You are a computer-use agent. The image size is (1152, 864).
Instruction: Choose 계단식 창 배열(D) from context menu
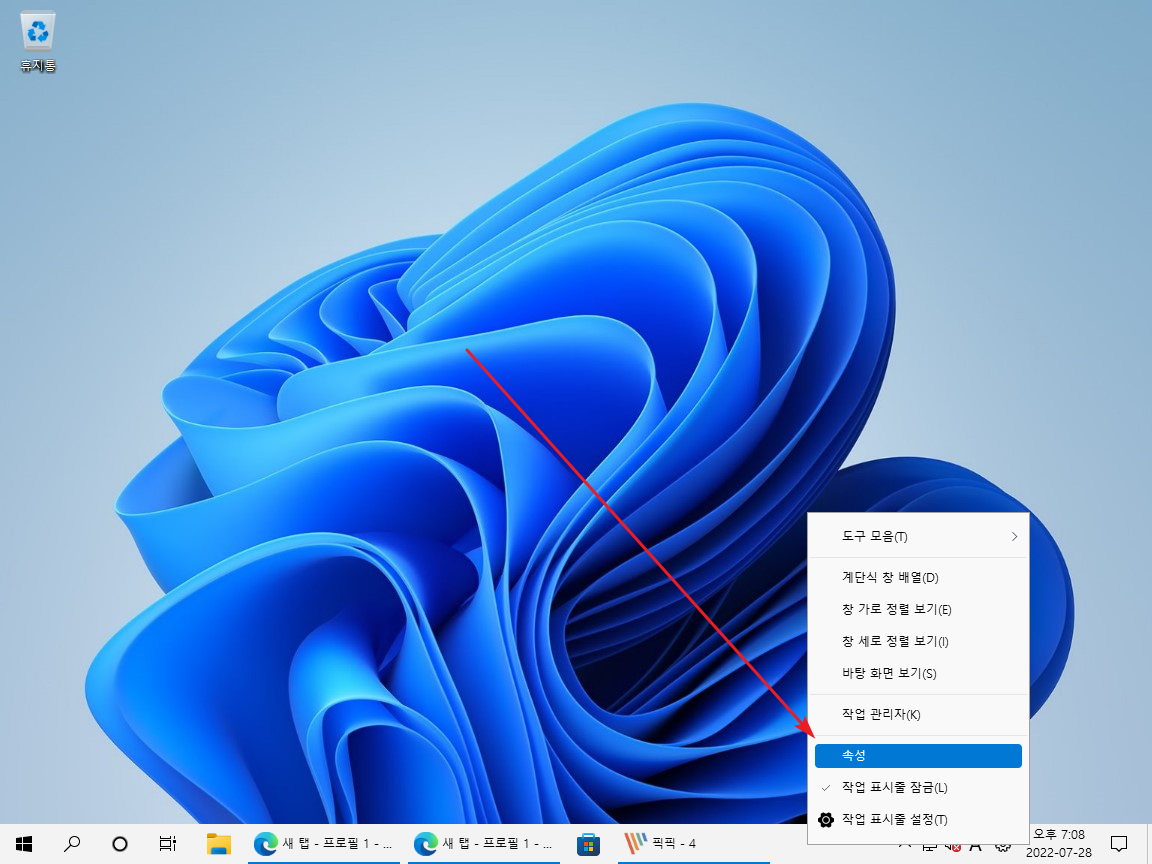(x=918, y=577)
